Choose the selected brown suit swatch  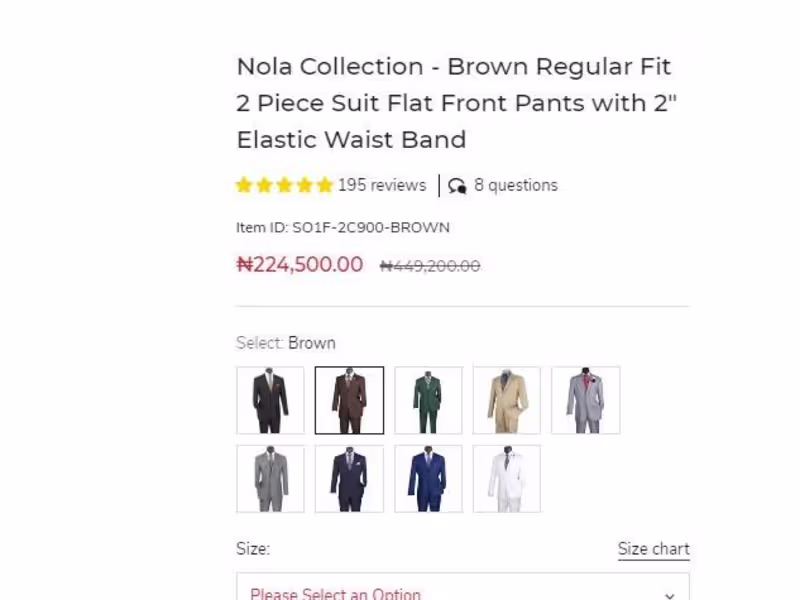[x=349, y=400]
